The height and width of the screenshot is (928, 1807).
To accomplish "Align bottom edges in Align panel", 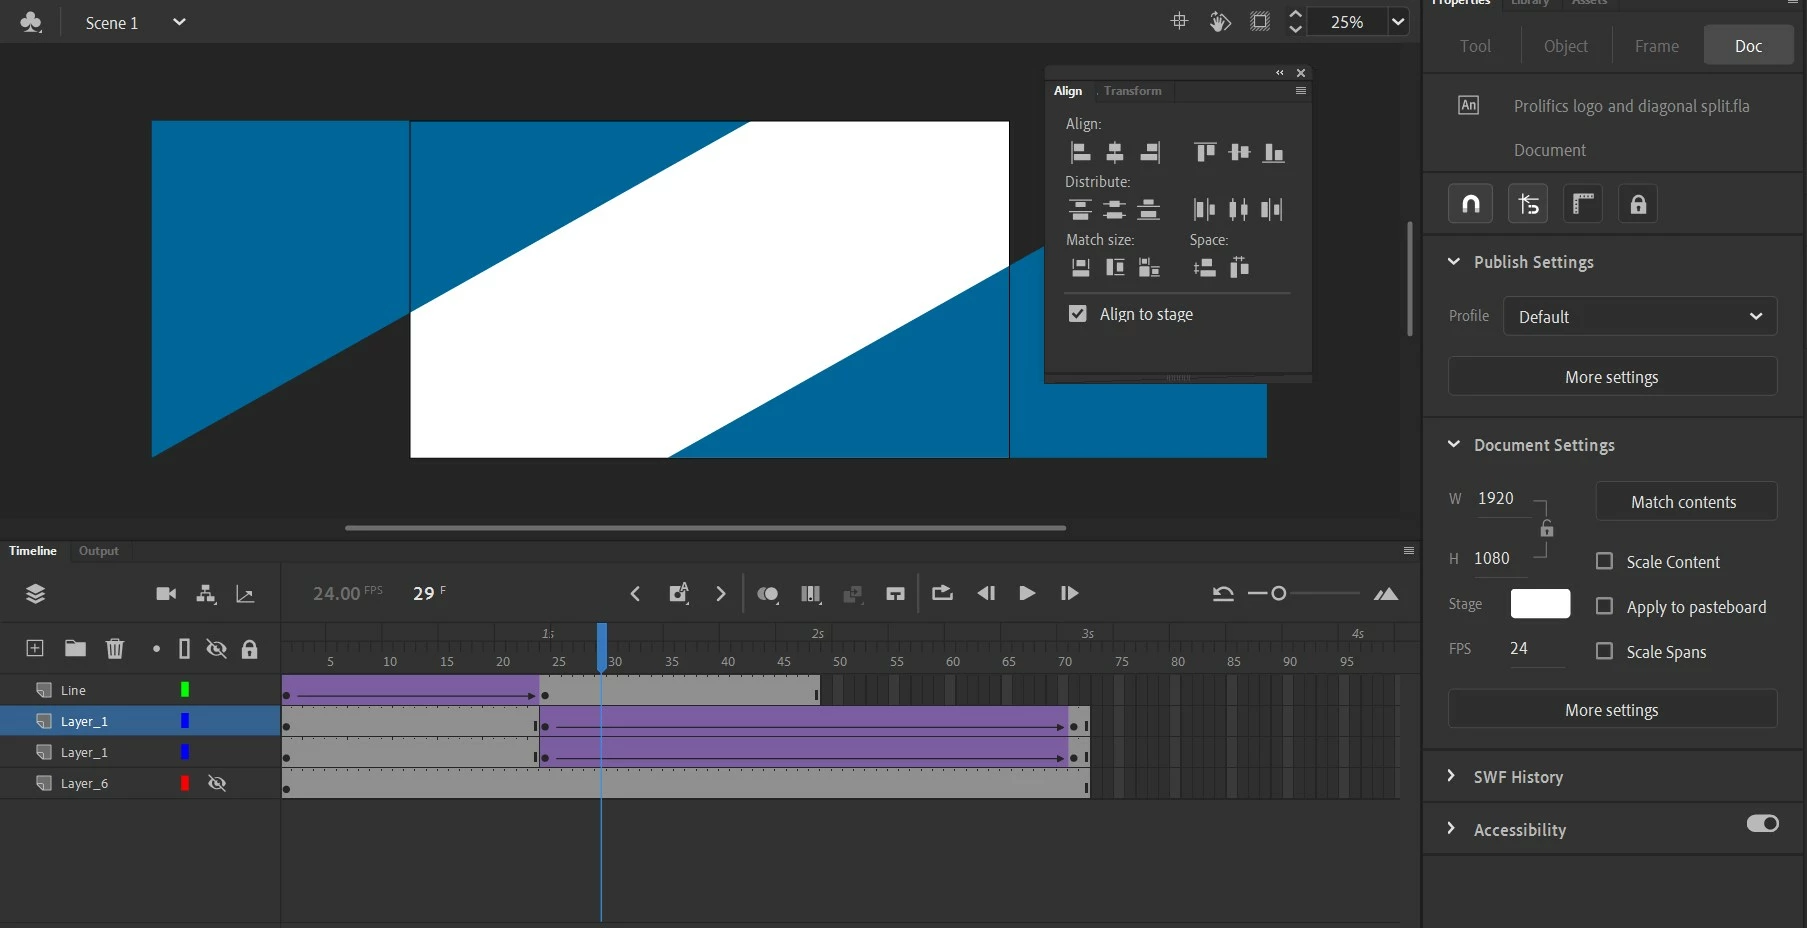I will click(1273, 152).
